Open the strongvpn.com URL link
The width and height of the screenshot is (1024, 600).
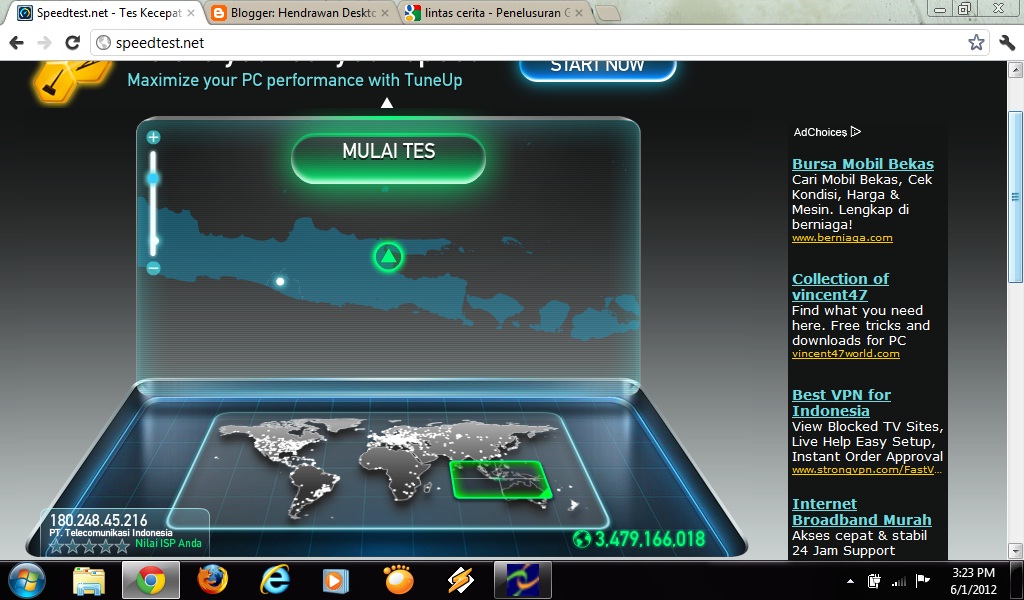[x=867, y=469]
